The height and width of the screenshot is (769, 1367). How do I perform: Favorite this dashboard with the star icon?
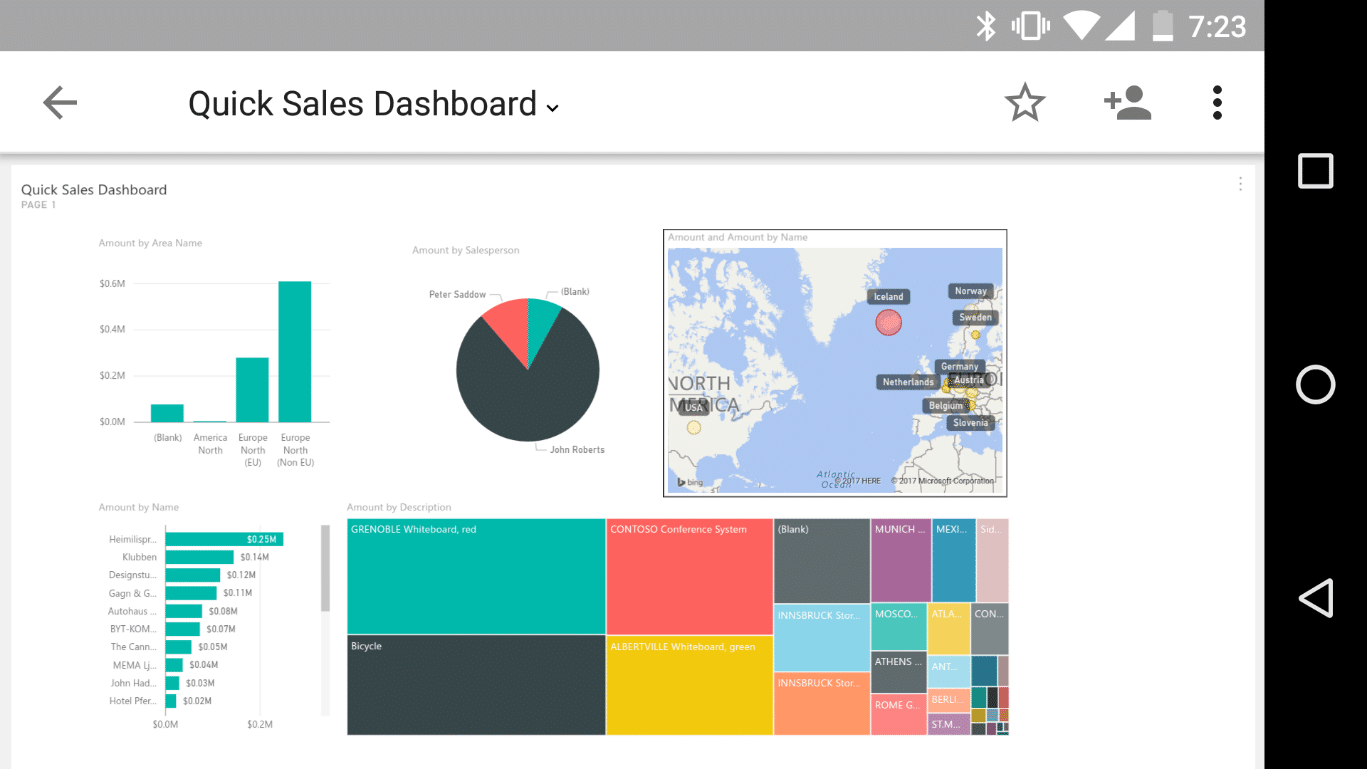click(x=1025, y=101)
